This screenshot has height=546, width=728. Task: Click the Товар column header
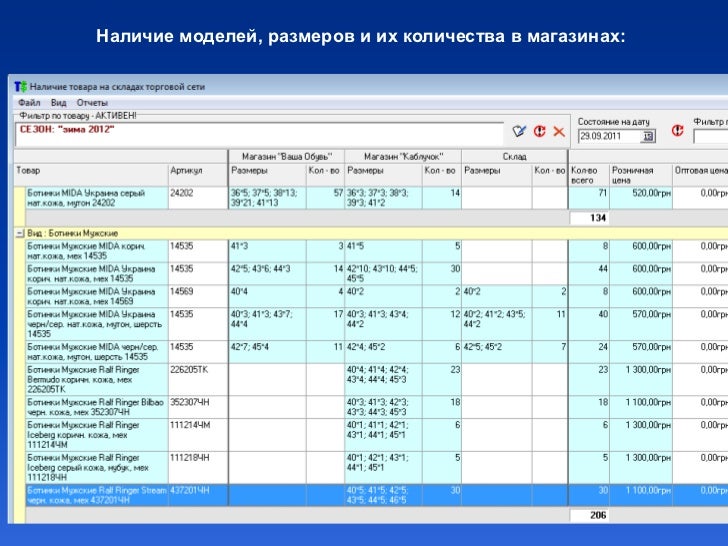[x=91, y=175]
